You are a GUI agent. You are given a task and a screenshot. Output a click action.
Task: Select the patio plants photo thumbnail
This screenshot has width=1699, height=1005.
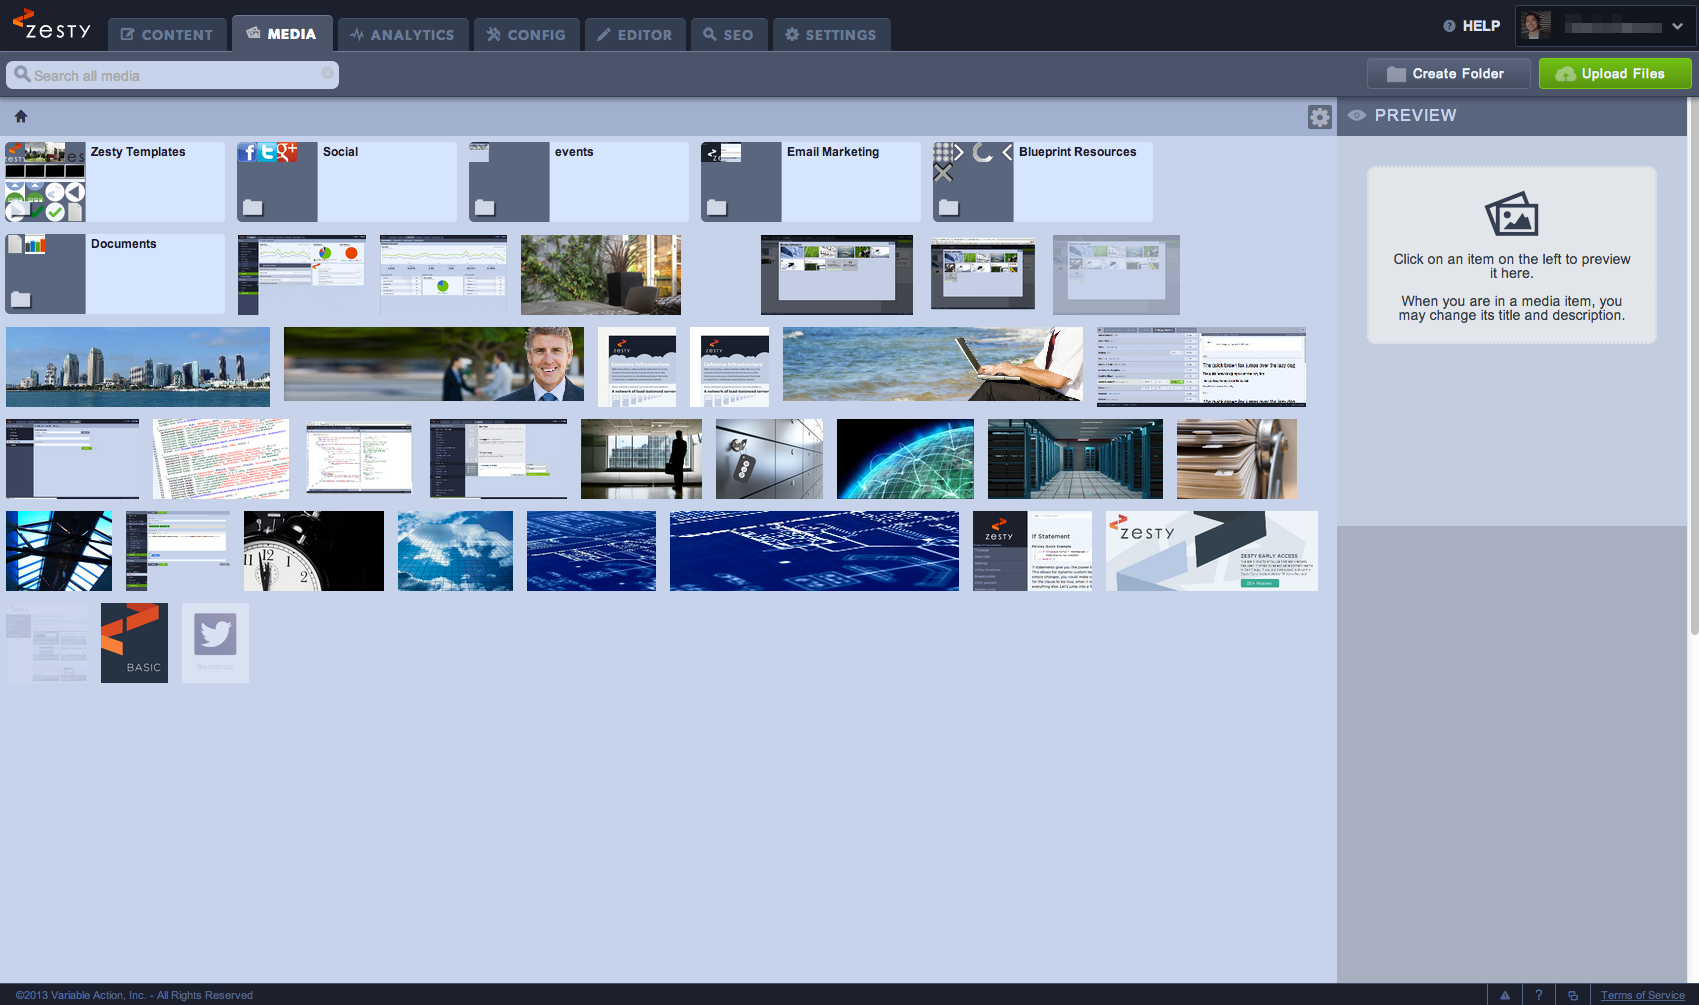click(x=601, y=275)
